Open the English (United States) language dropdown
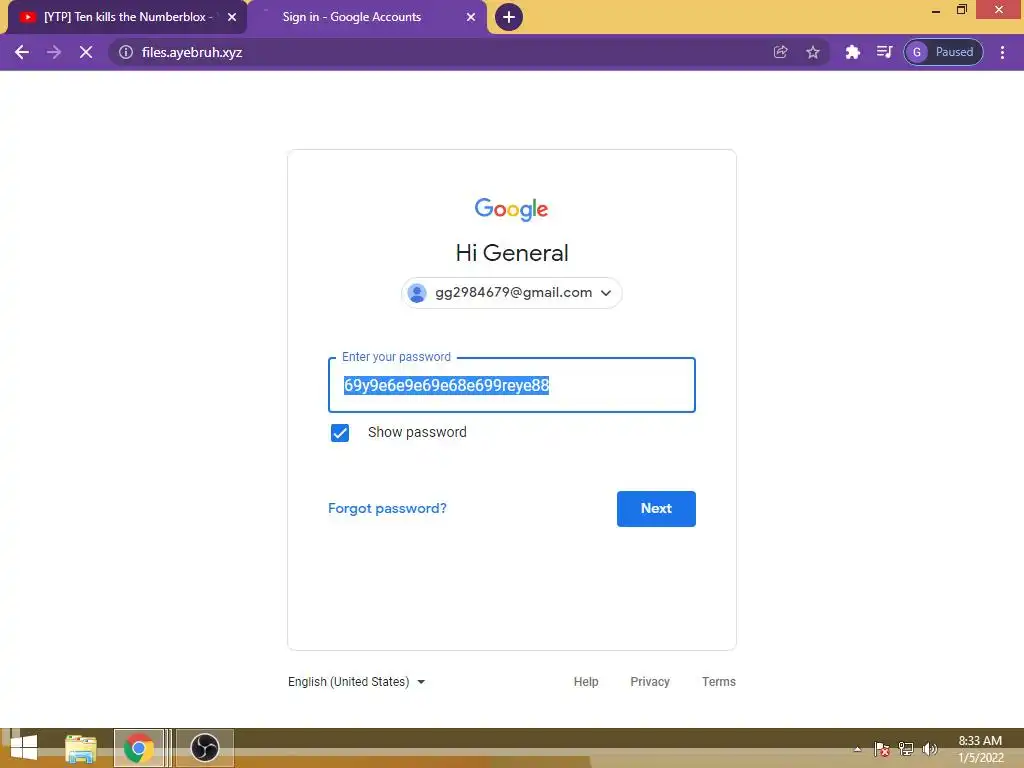 tap(357, 682)
